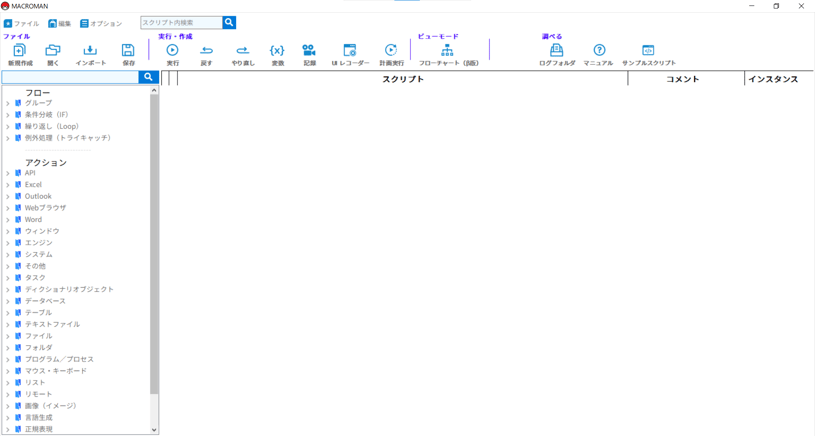Select the フォルダ tree item
815x436 pixels.
[38, 347]
